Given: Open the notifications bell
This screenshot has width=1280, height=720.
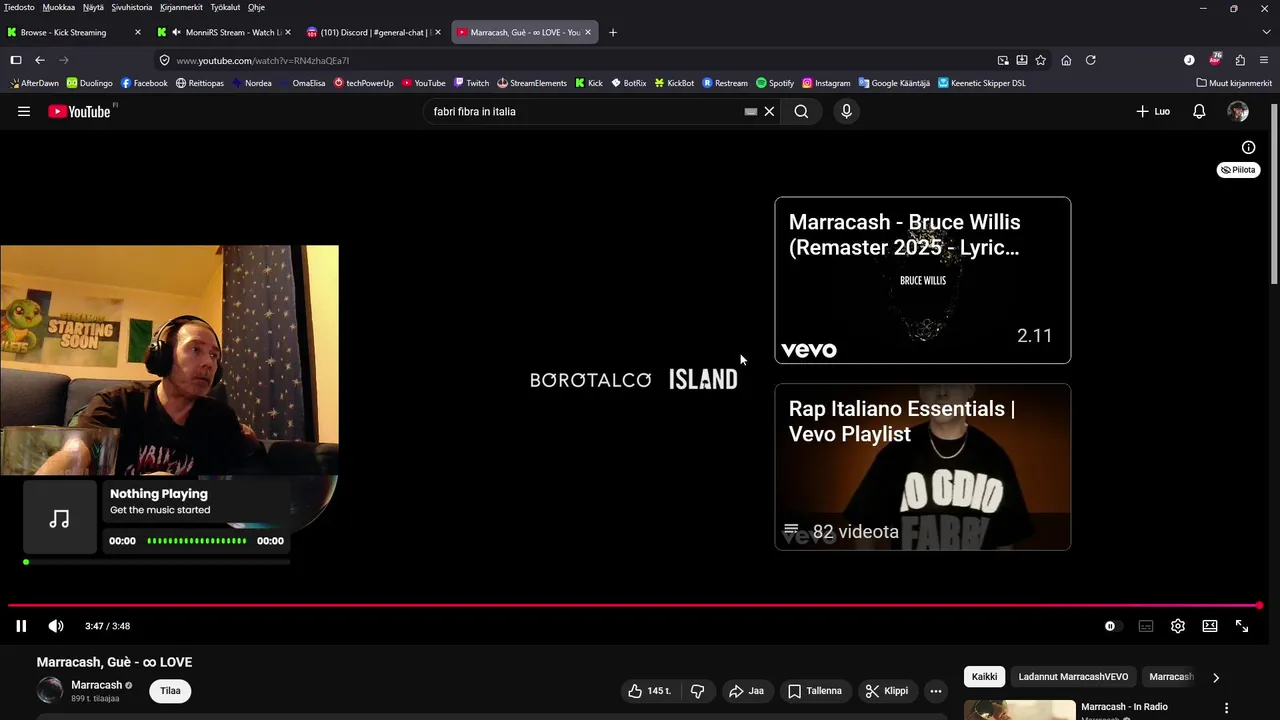Looking at the screenshot, I should pos(1199,111).
